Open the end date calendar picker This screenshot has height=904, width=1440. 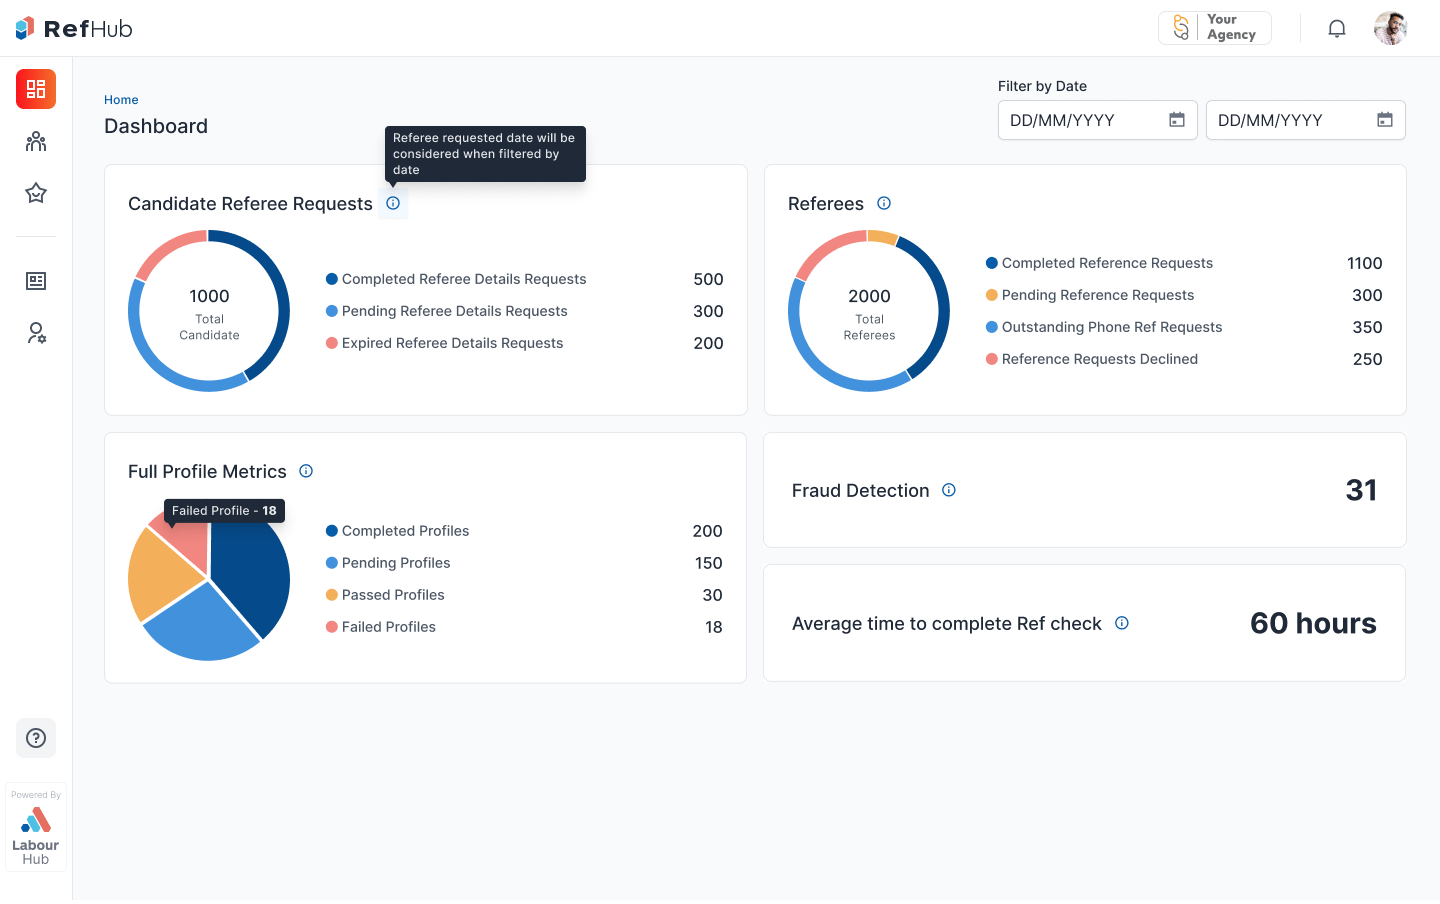click(x=1385, y=120)
